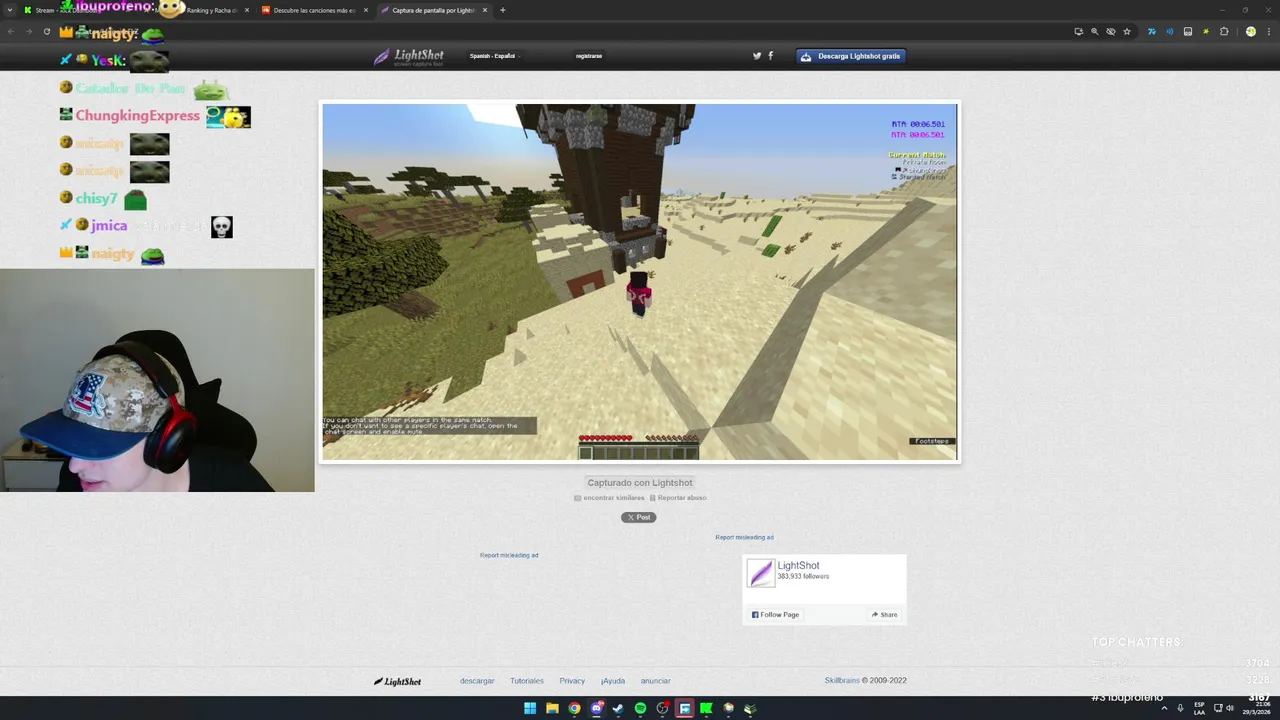Click the install/cast screen icon in address bar
The image size is (1280, 720).
(x=1079, y=31)
